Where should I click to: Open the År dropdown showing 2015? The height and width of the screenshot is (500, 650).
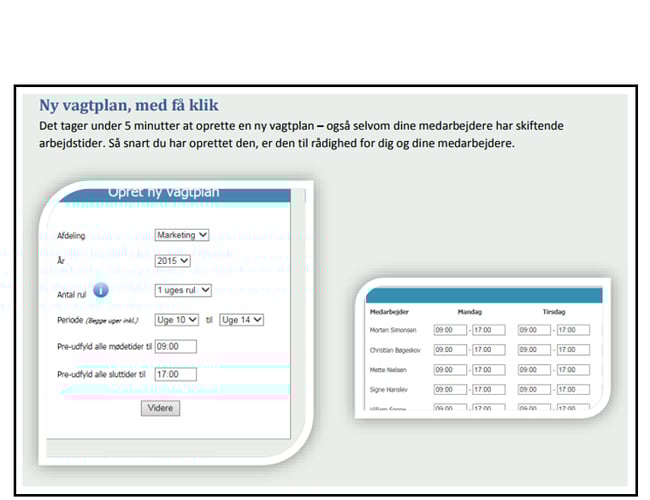coord(173,261)
